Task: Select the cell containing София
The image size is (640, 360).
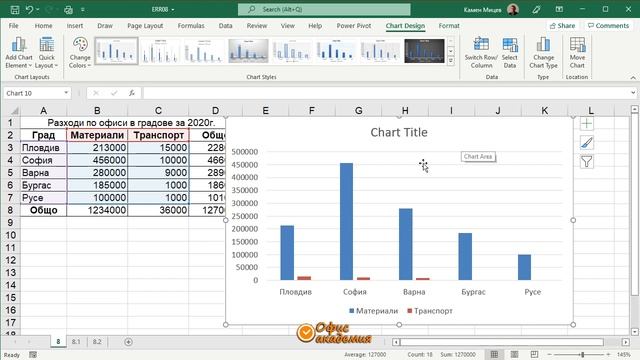Action: coord(43,160)
